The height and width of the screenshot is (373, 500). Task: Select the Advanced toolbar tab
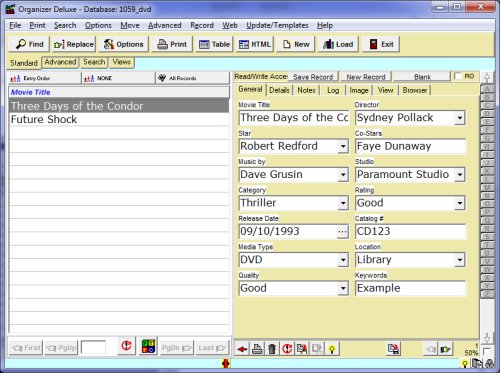click(60, 62)
